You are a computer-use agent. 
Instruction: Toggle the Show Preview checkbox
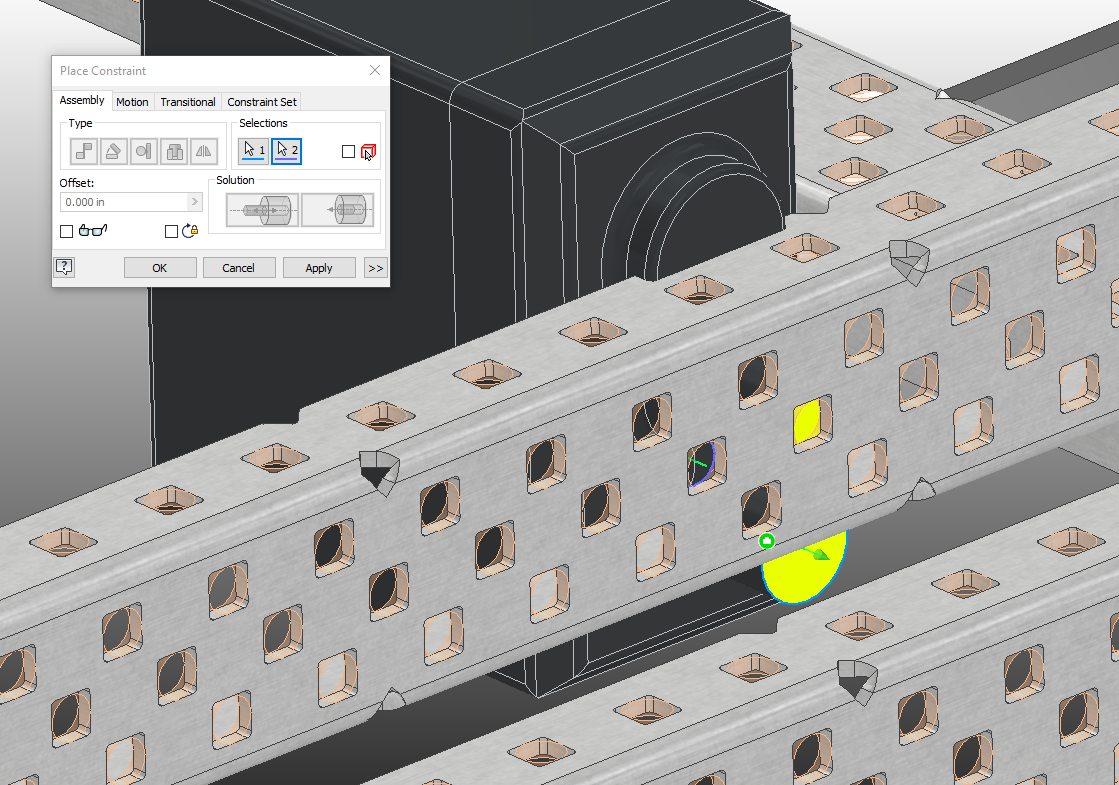[66, 231]
